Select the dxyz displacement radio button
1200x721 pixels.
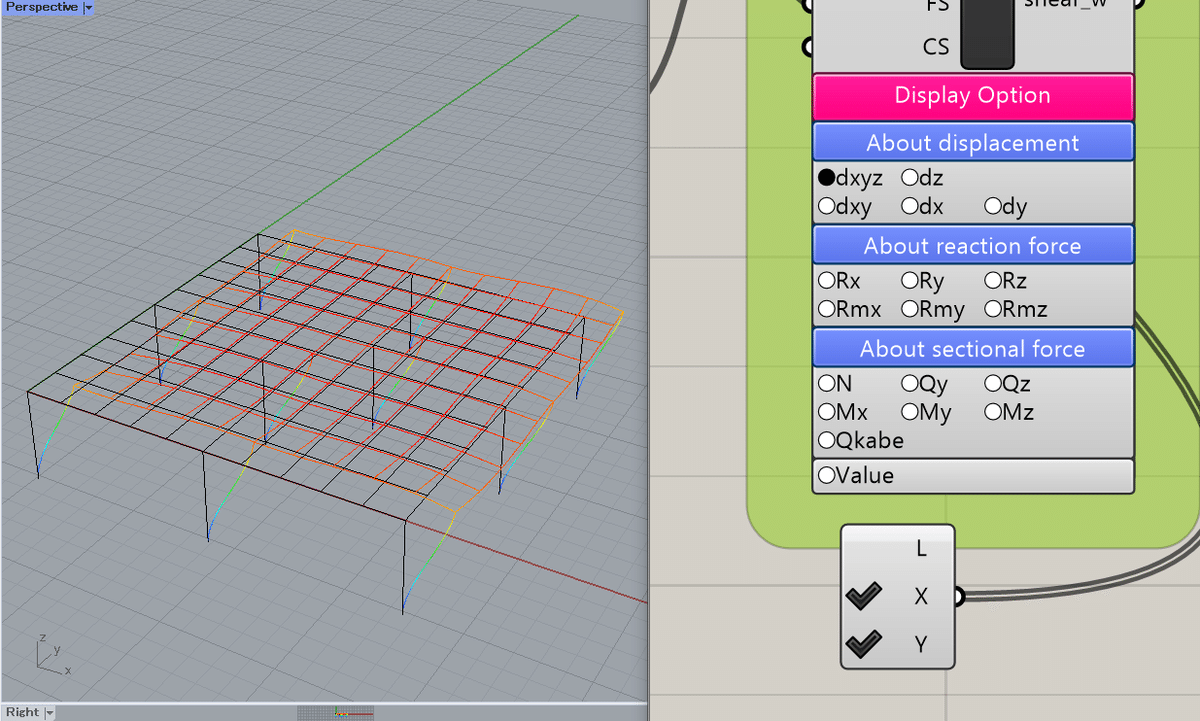coord(827,179)
